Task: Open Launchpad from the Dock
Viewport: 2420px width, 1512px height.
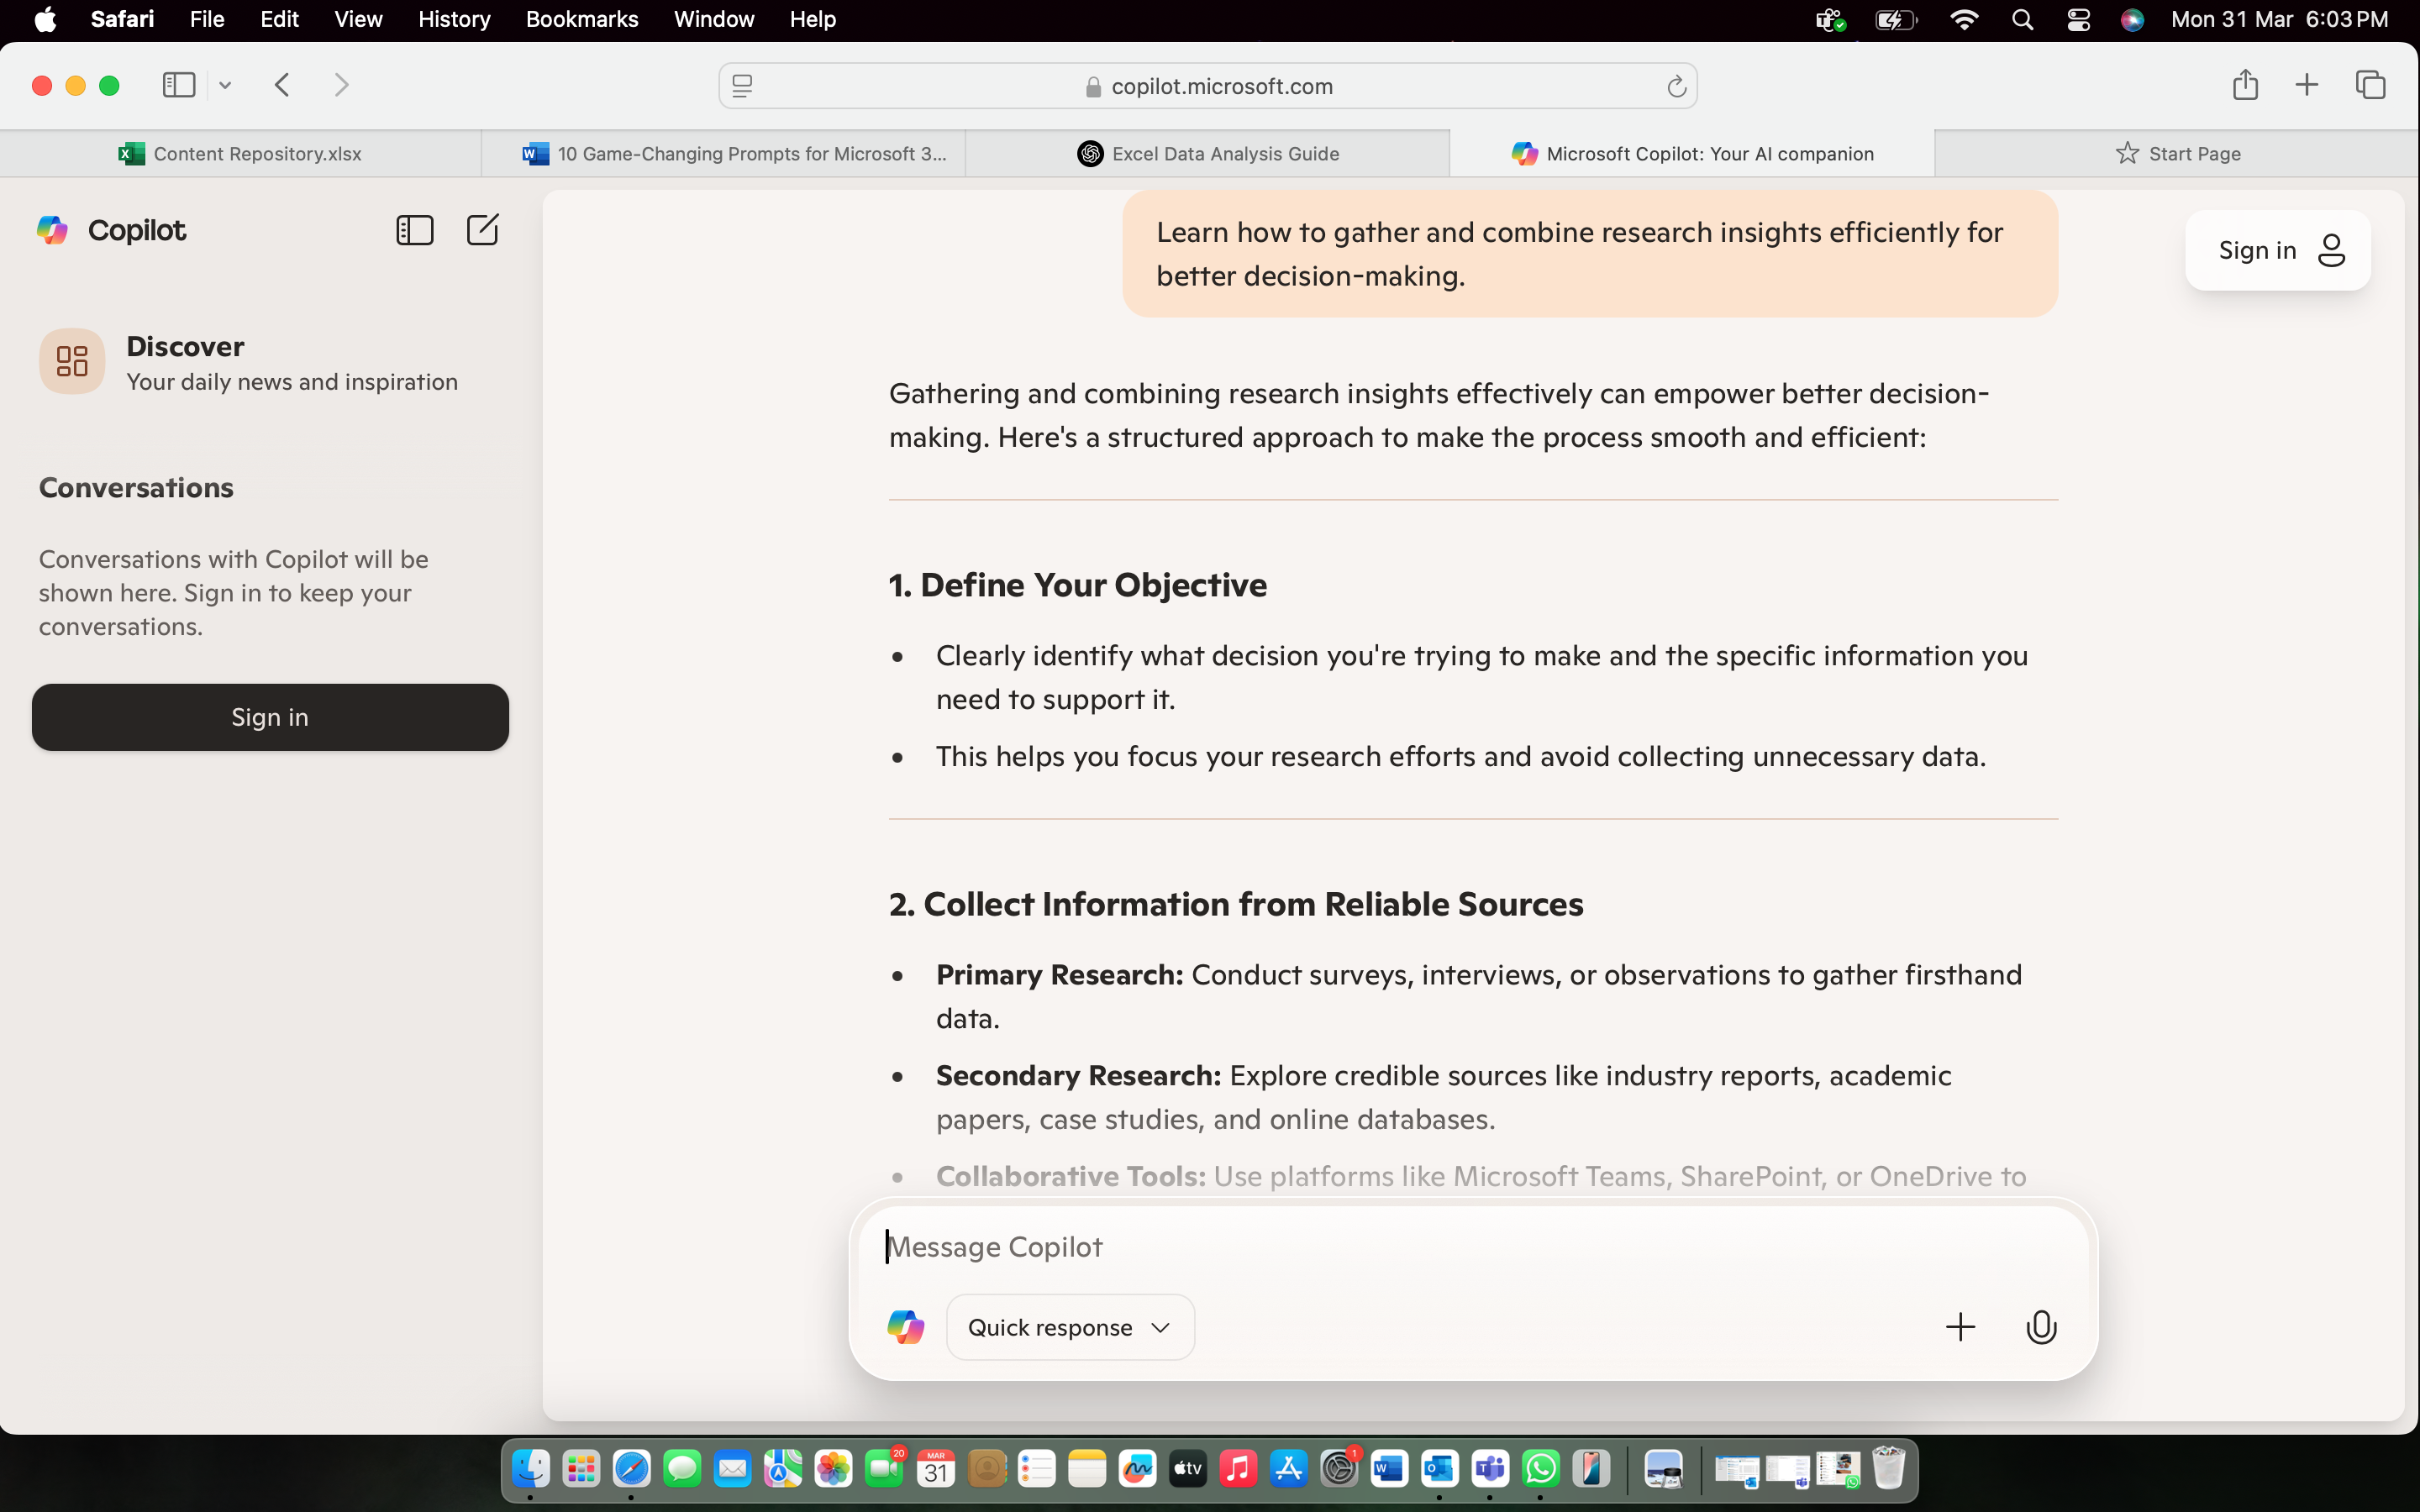Action: [581, 1469]
